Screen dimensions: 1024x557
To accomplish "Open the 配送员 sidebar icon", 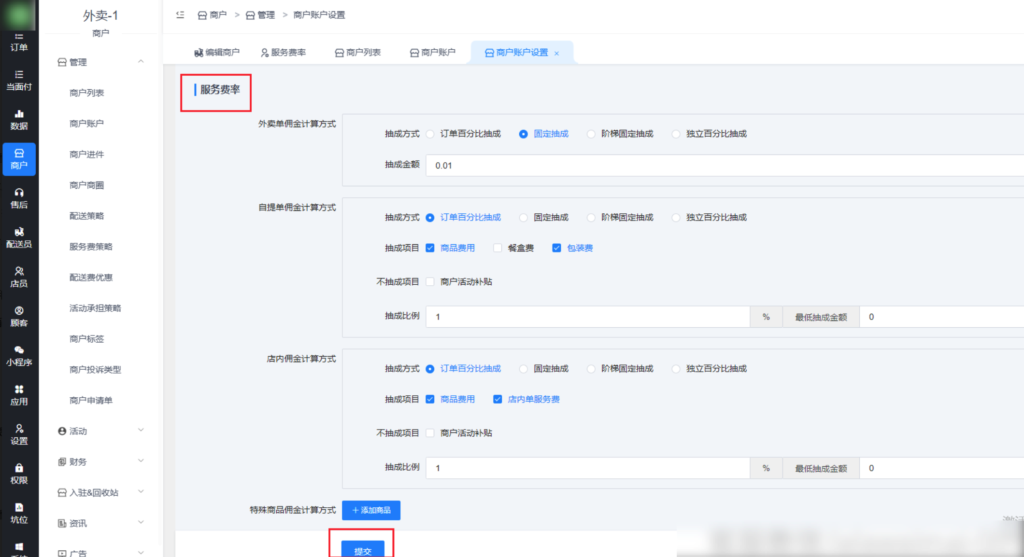I will (19, 237).
